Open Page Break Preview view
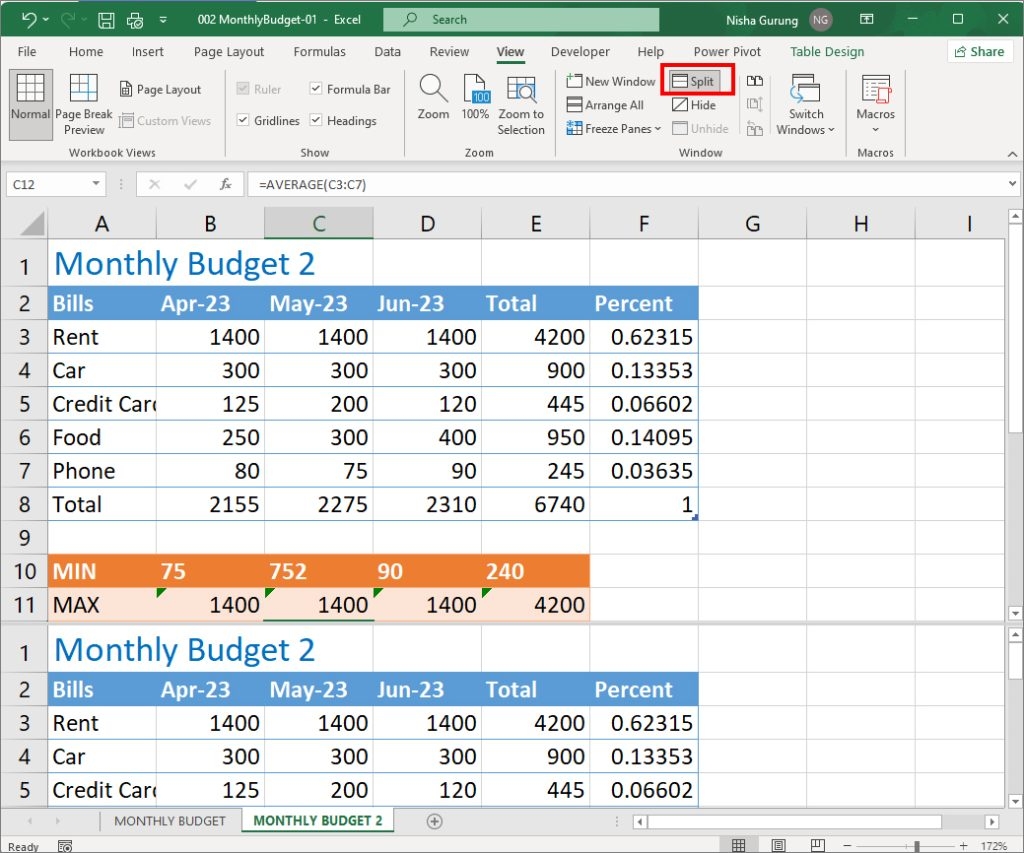 [84, 103]
